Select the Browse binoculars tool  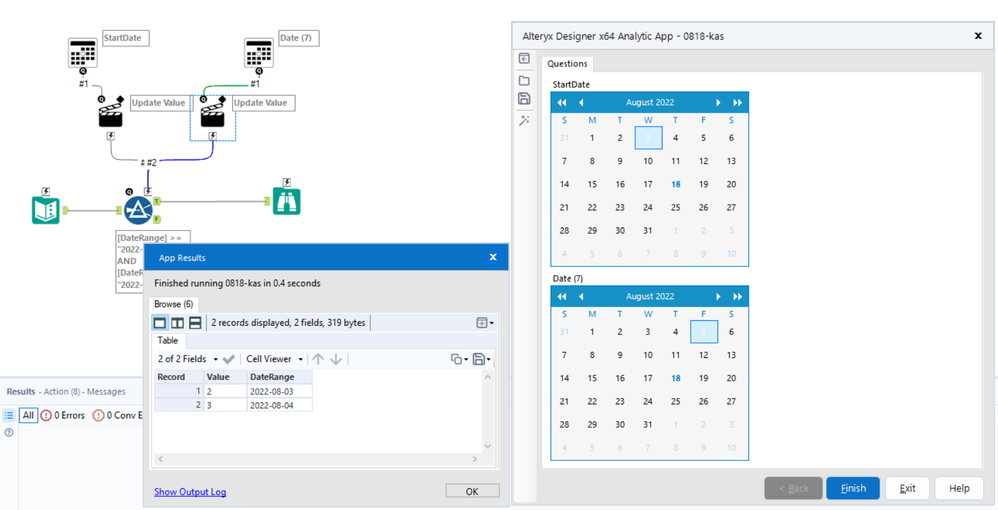click(x=286, y=201)
